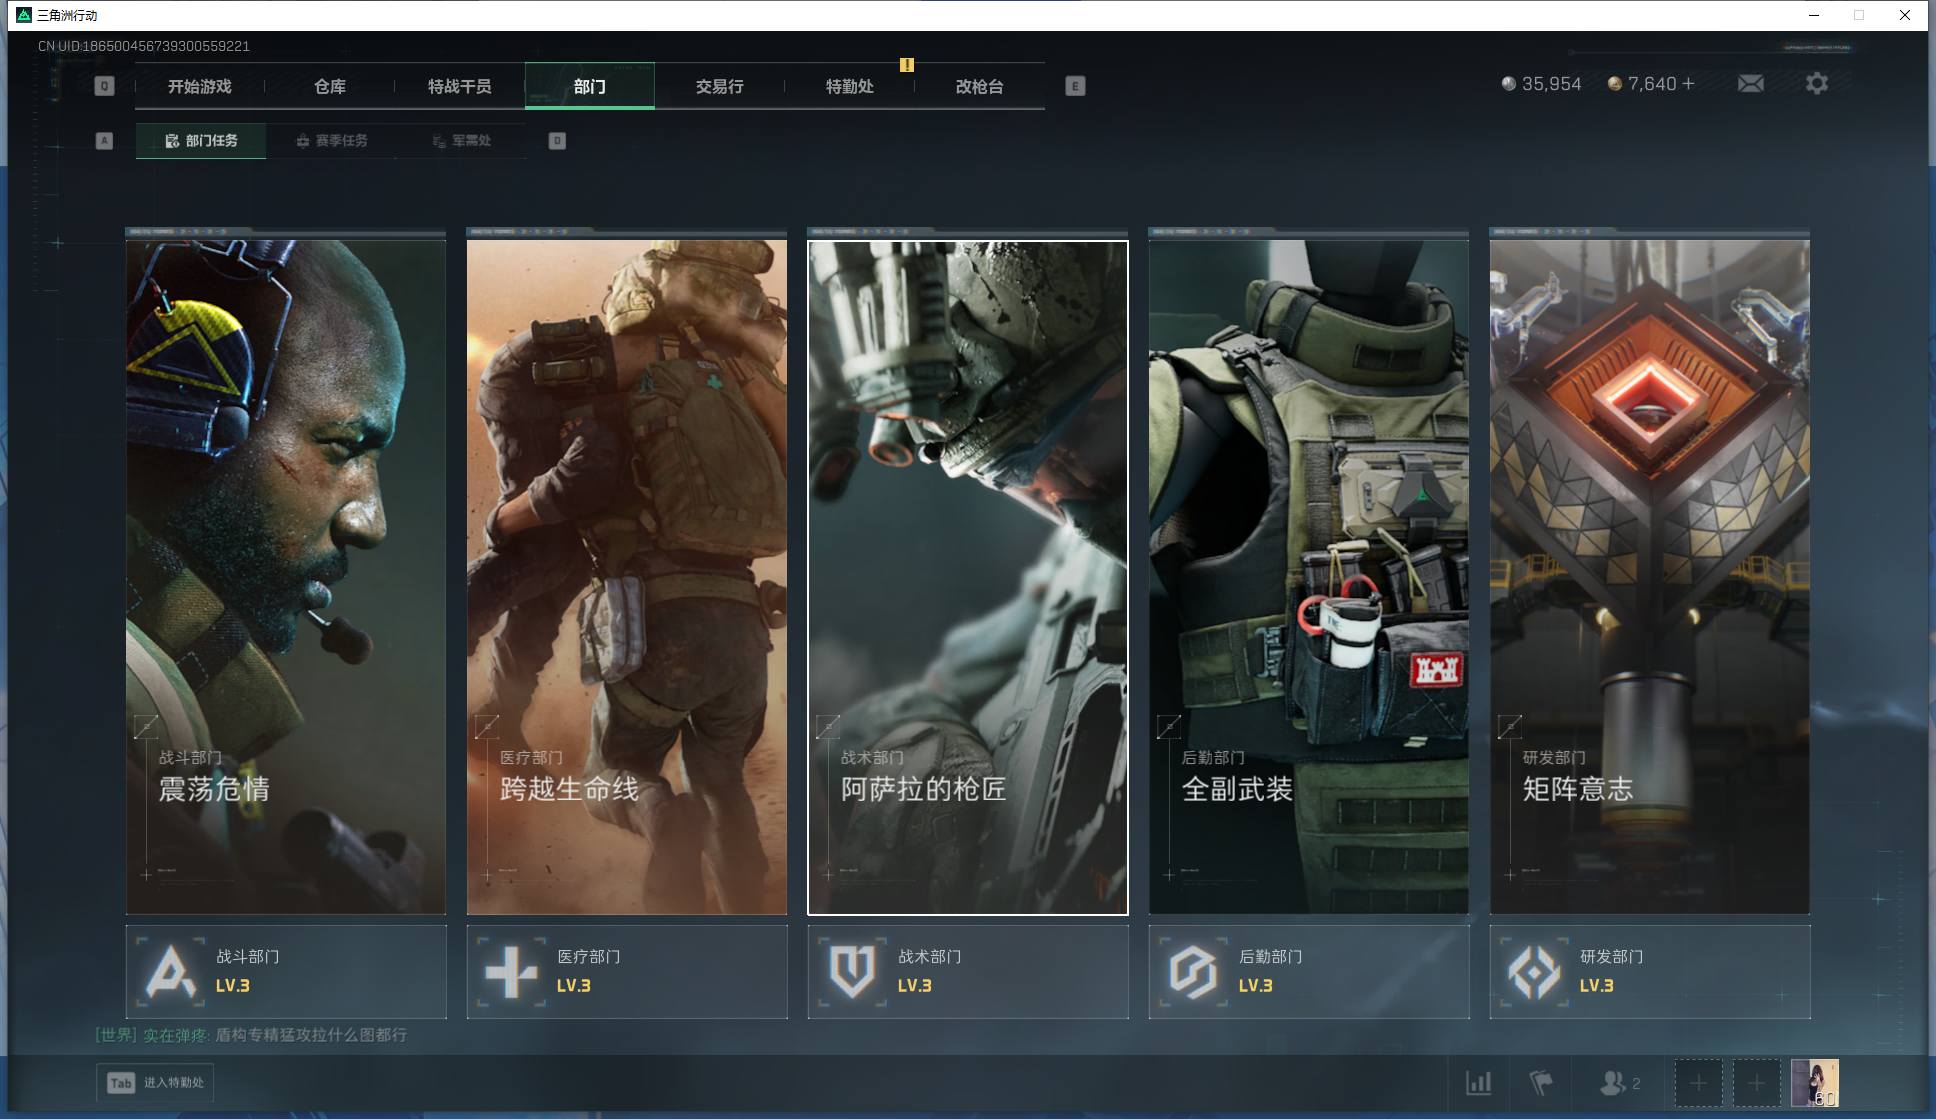Switch to the 仓库 tab
Screen dimensions: 1936x1119
[x=329, y=87]
